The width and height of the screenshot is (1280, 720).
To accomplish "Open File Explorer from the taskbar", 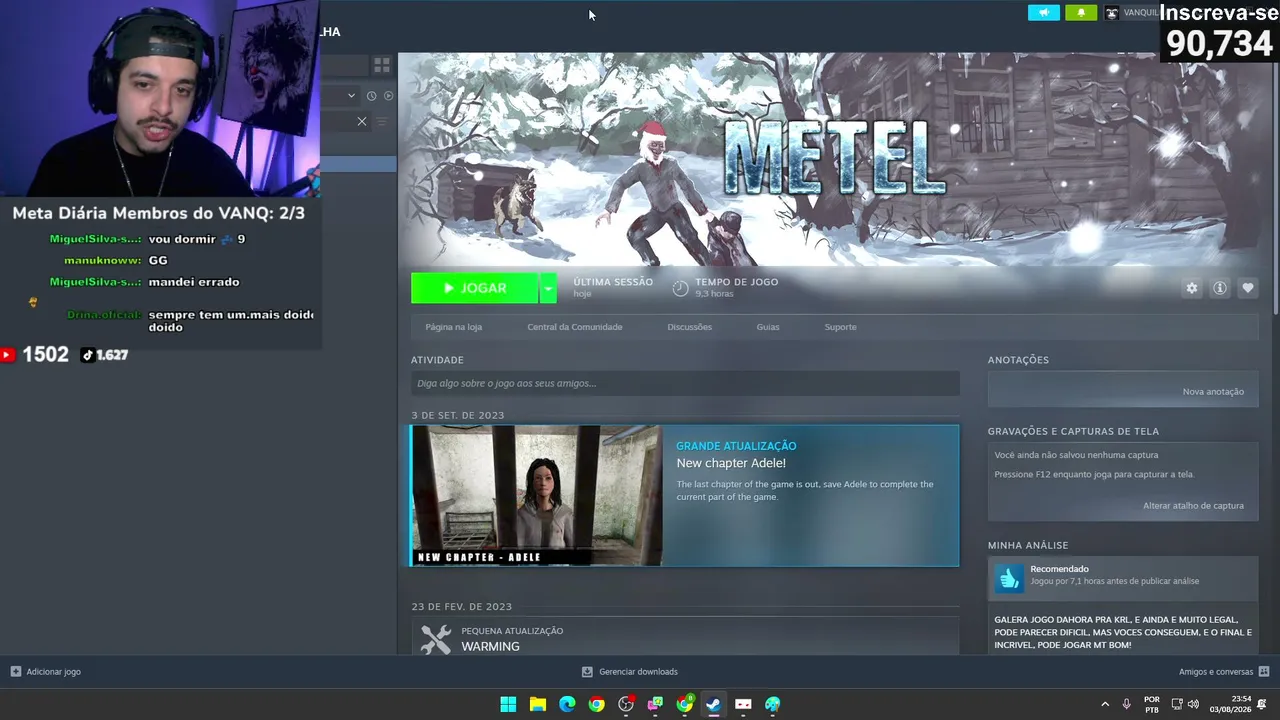I will 537,704.
